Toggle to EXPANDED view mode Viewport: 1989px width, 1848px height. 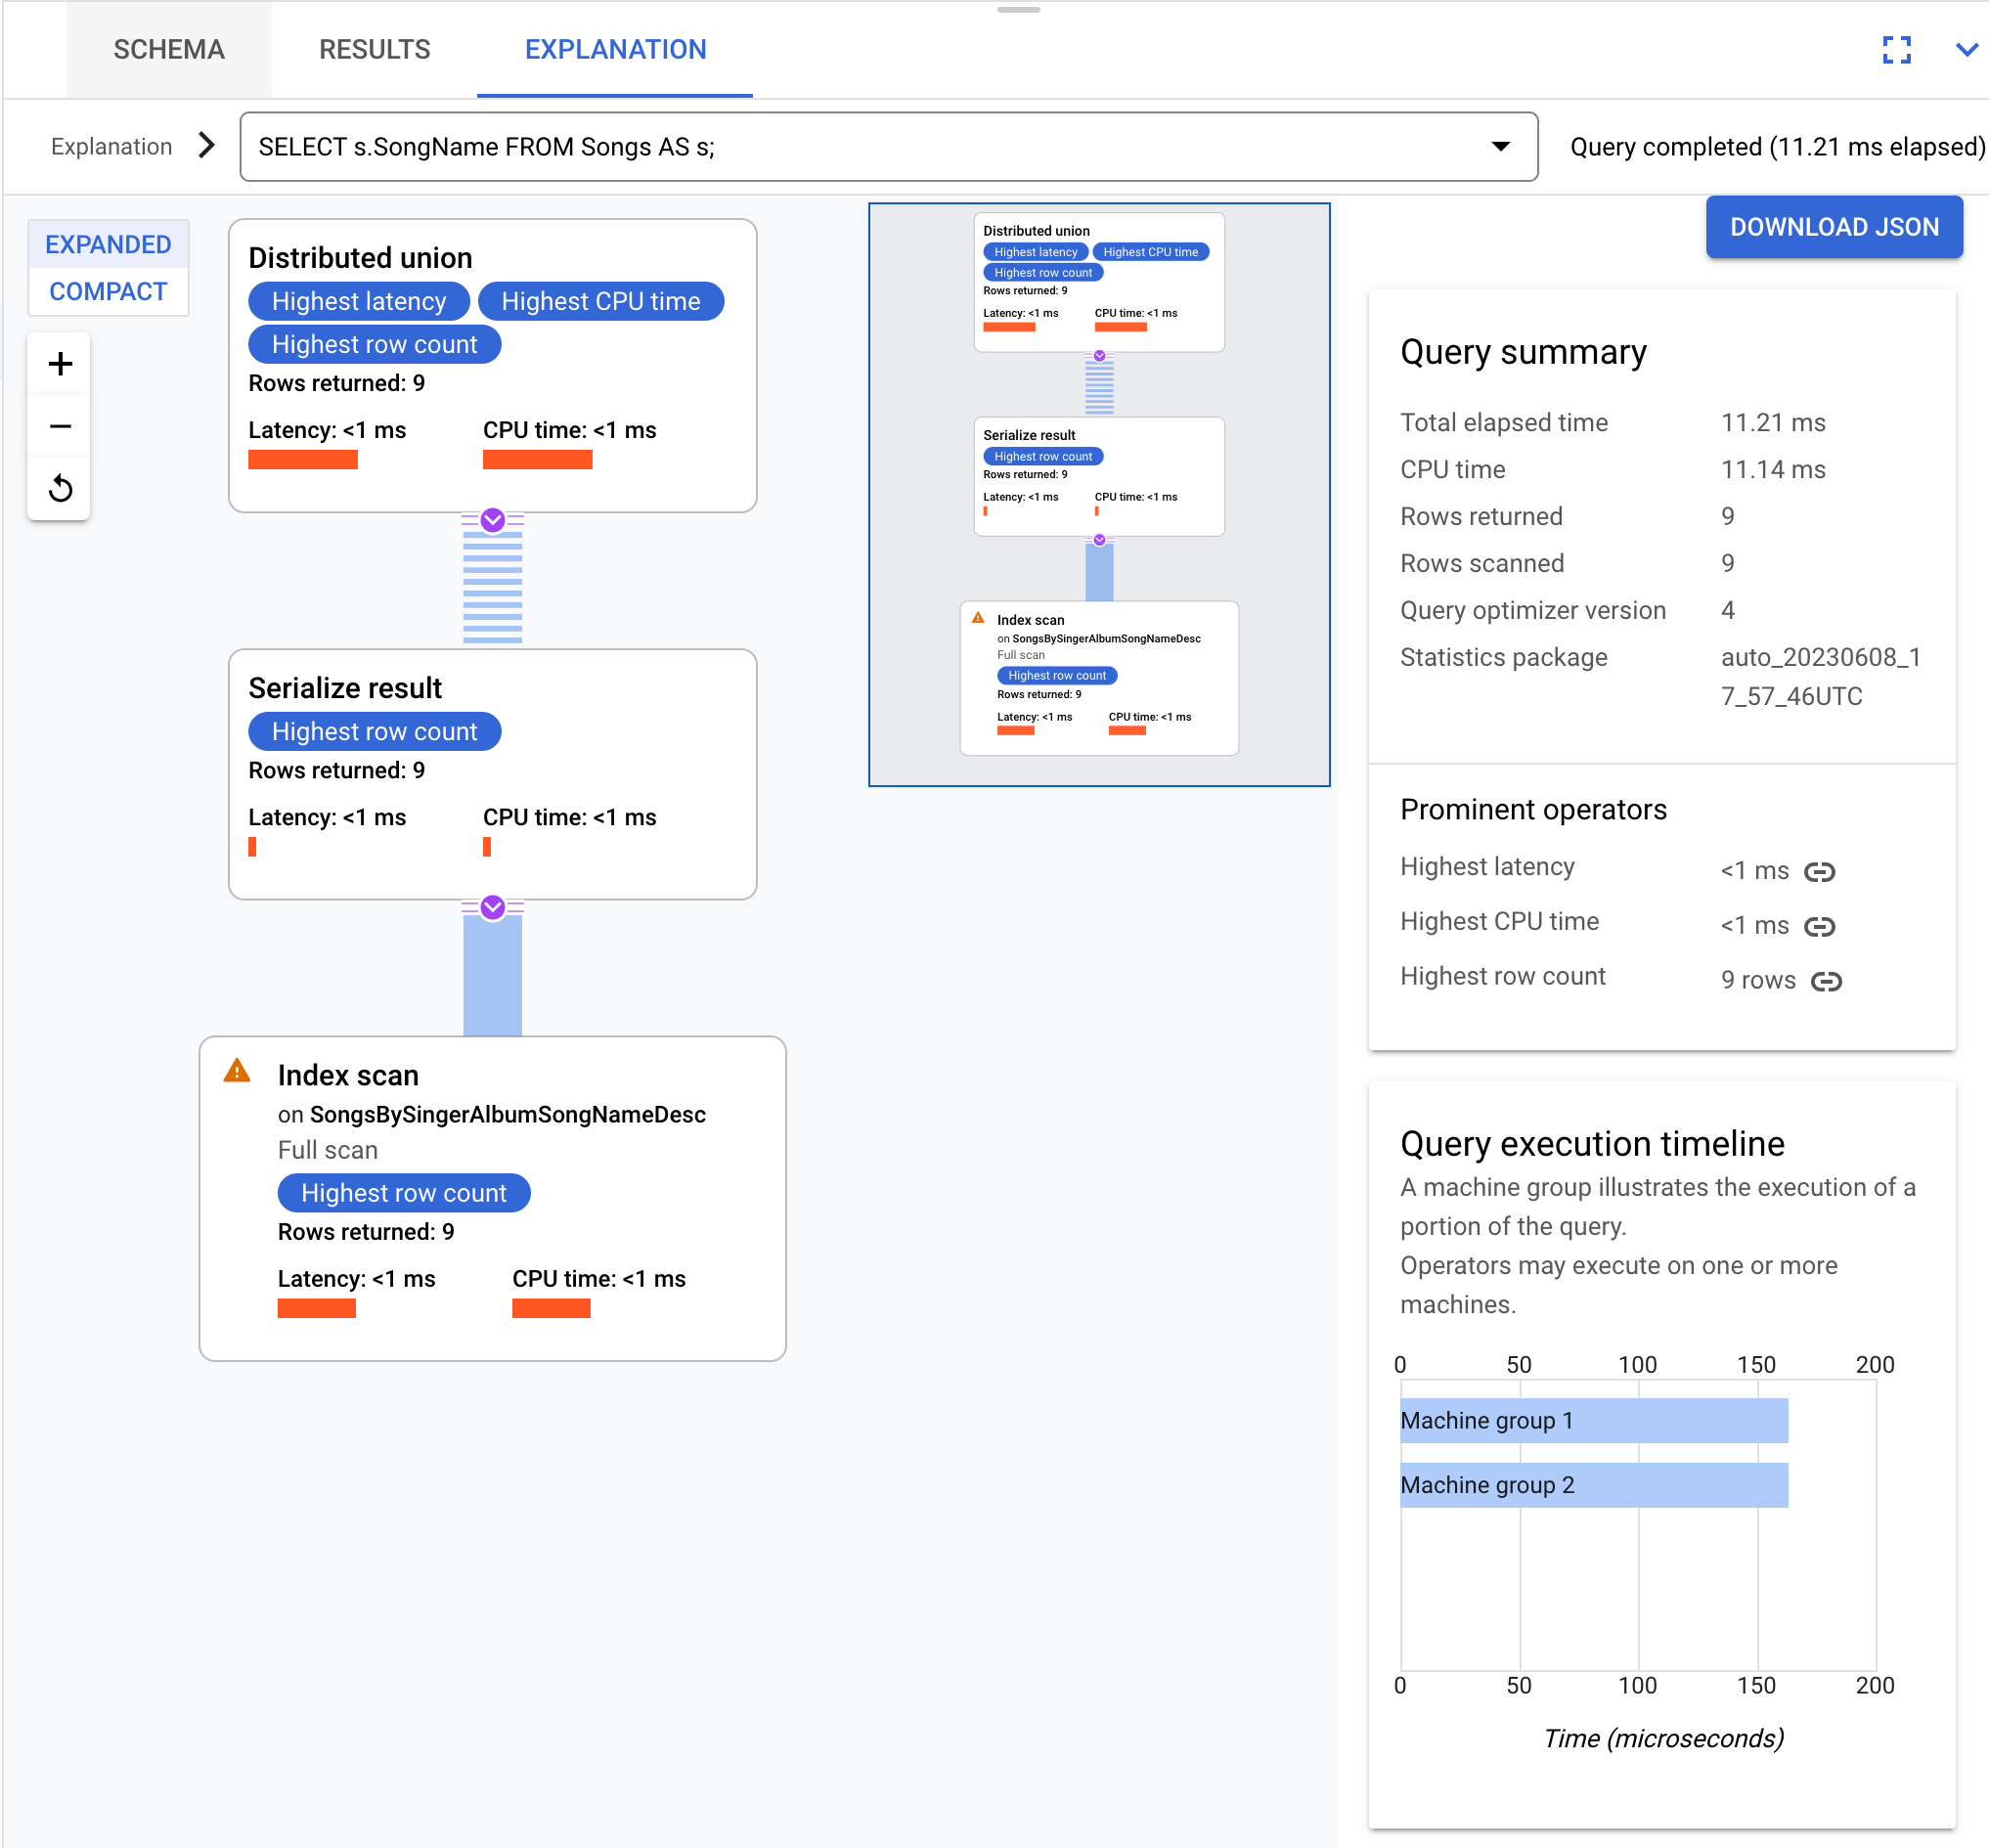click(x=108, y=243)
